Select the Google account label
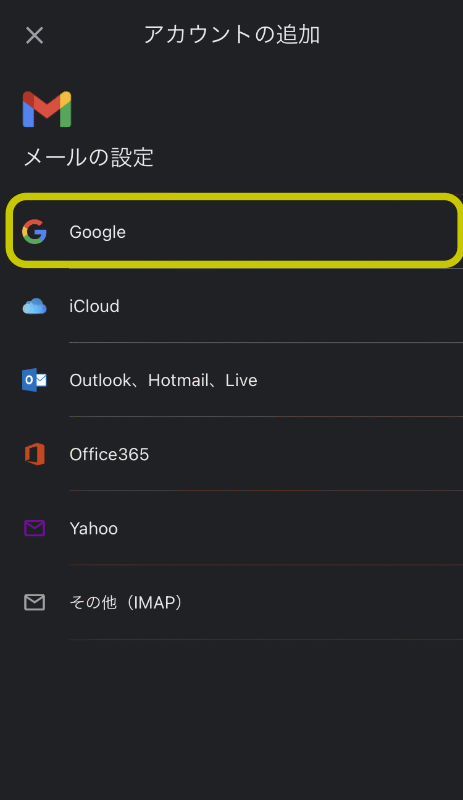The width and height of the screenshot is (463, 800). [x=98, y=232]
